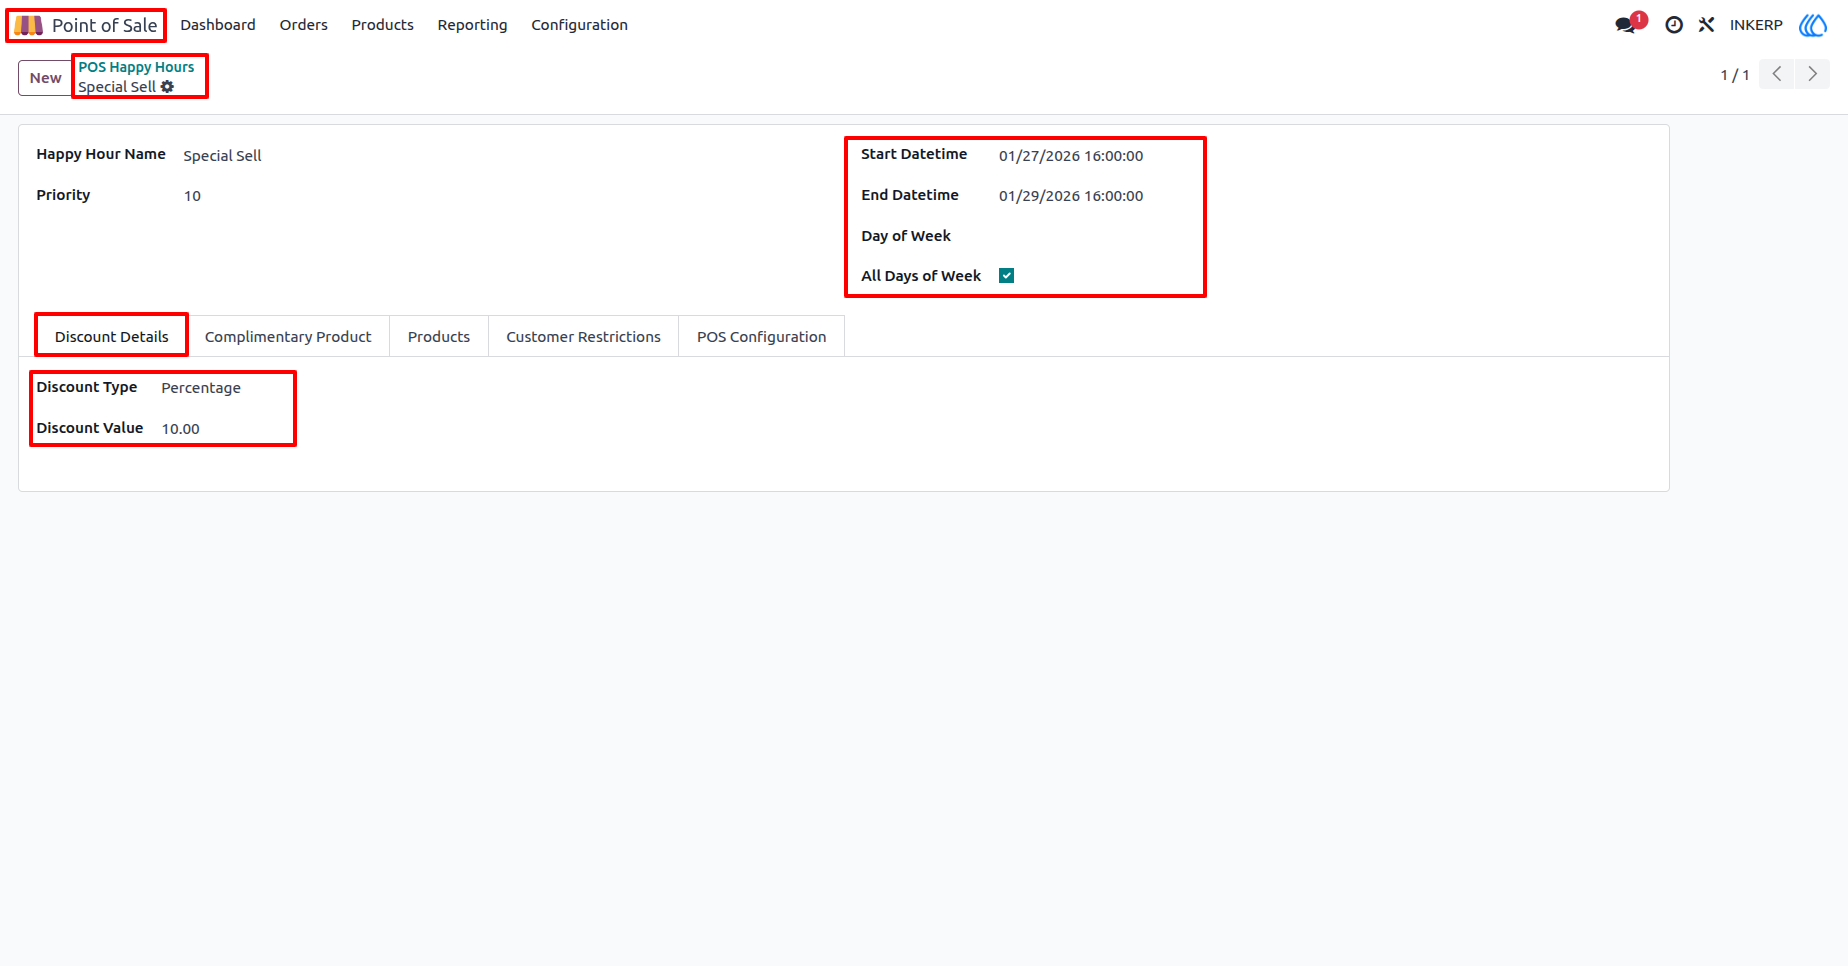Click the INKERP company name
Screen dimensions: 1848x966
click(1756, 25)
